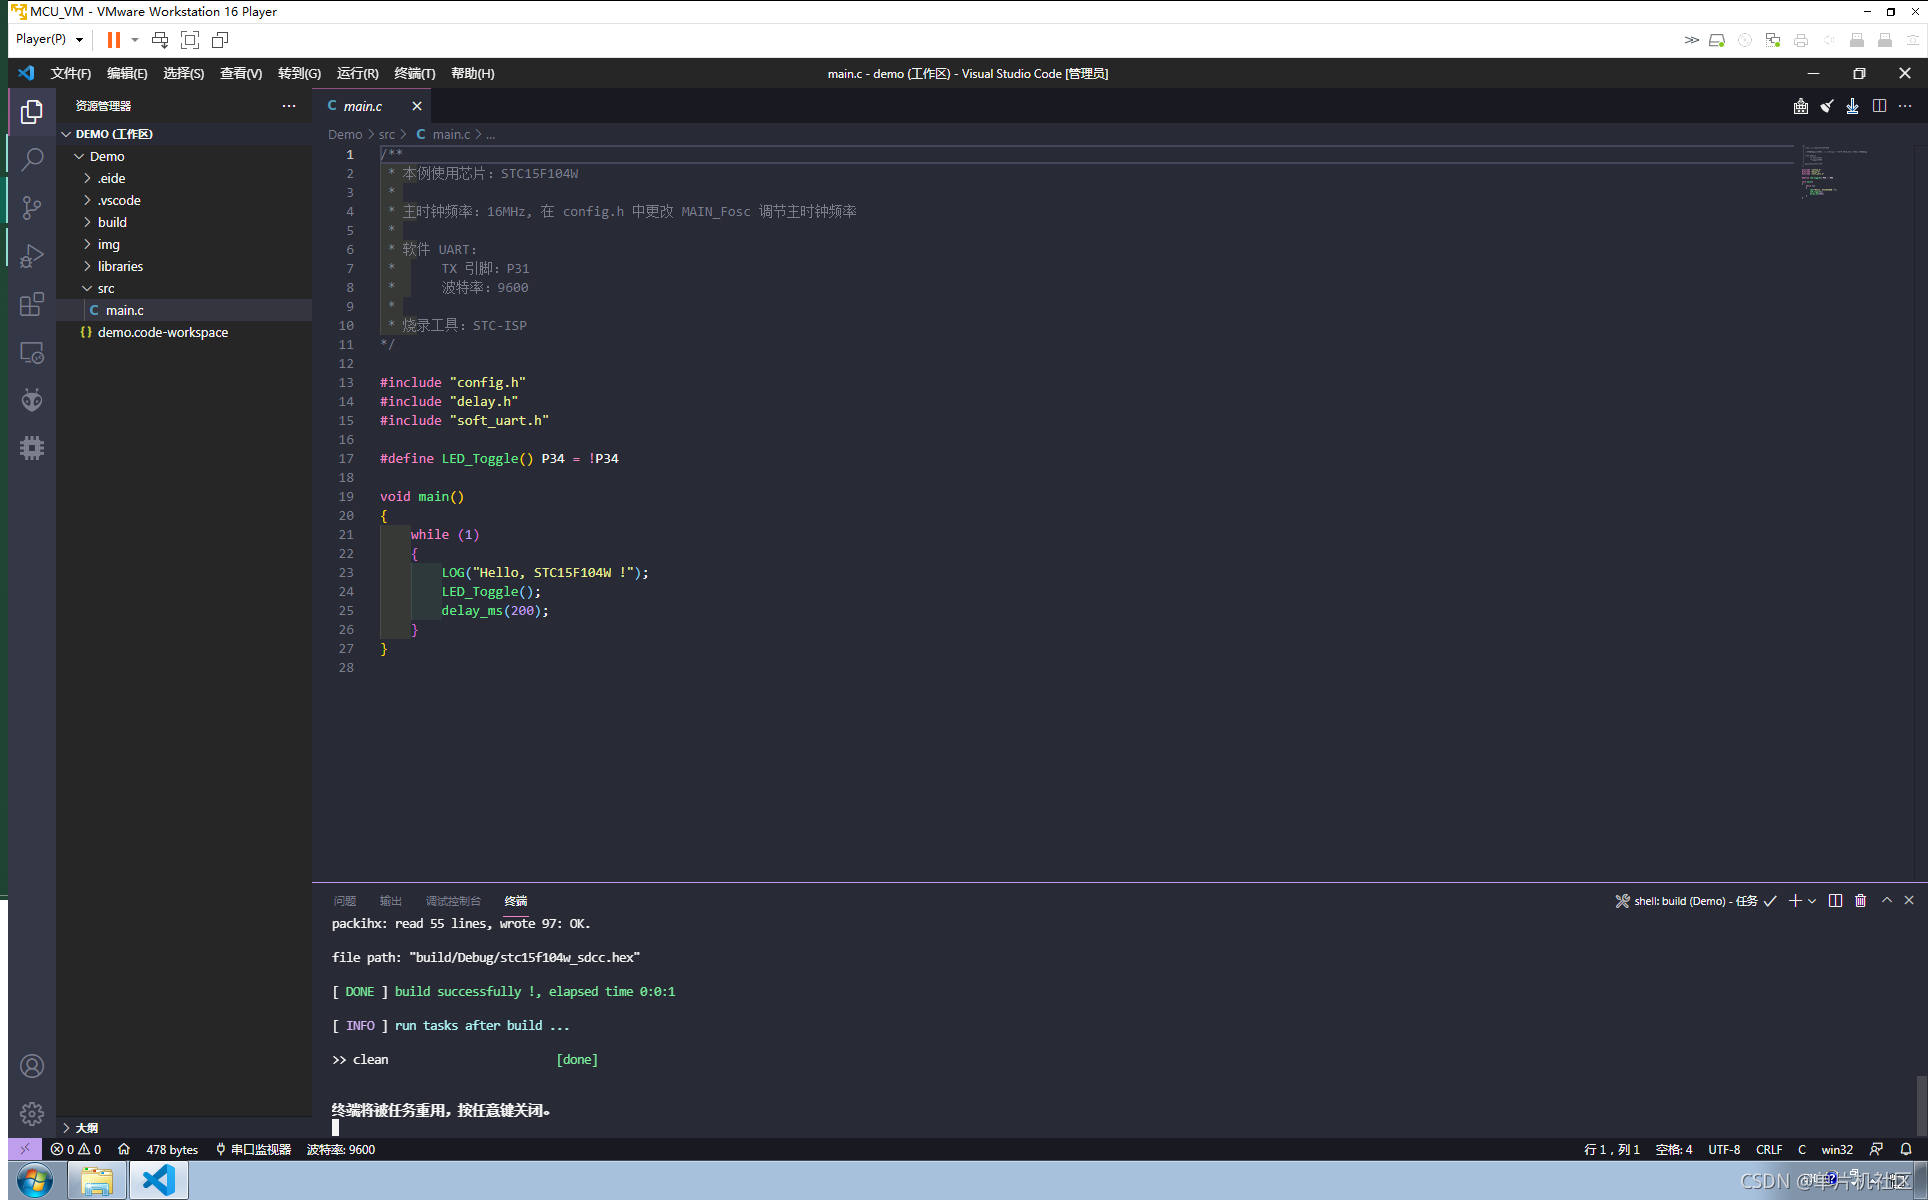Open the Search view in the sidebar
This screenshot has width=1928, height=1200.
tap(31, 159)
